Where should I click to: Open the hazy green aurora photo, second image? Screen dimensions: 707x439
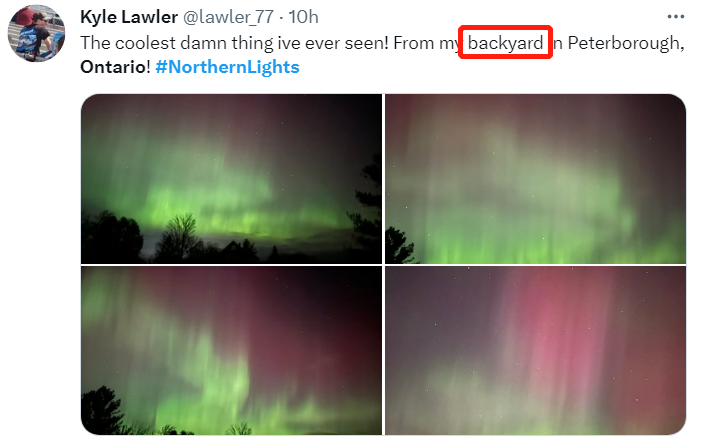[535, 178]
